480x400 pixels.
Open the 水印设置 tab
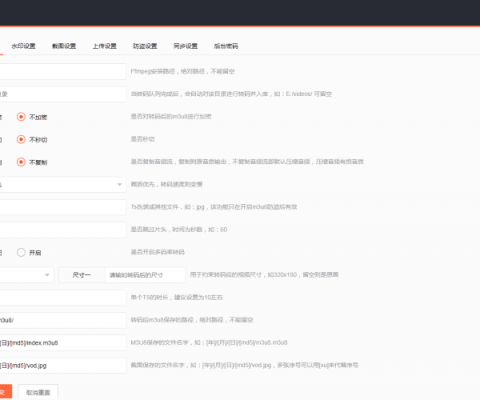click(x=23, y=46)
